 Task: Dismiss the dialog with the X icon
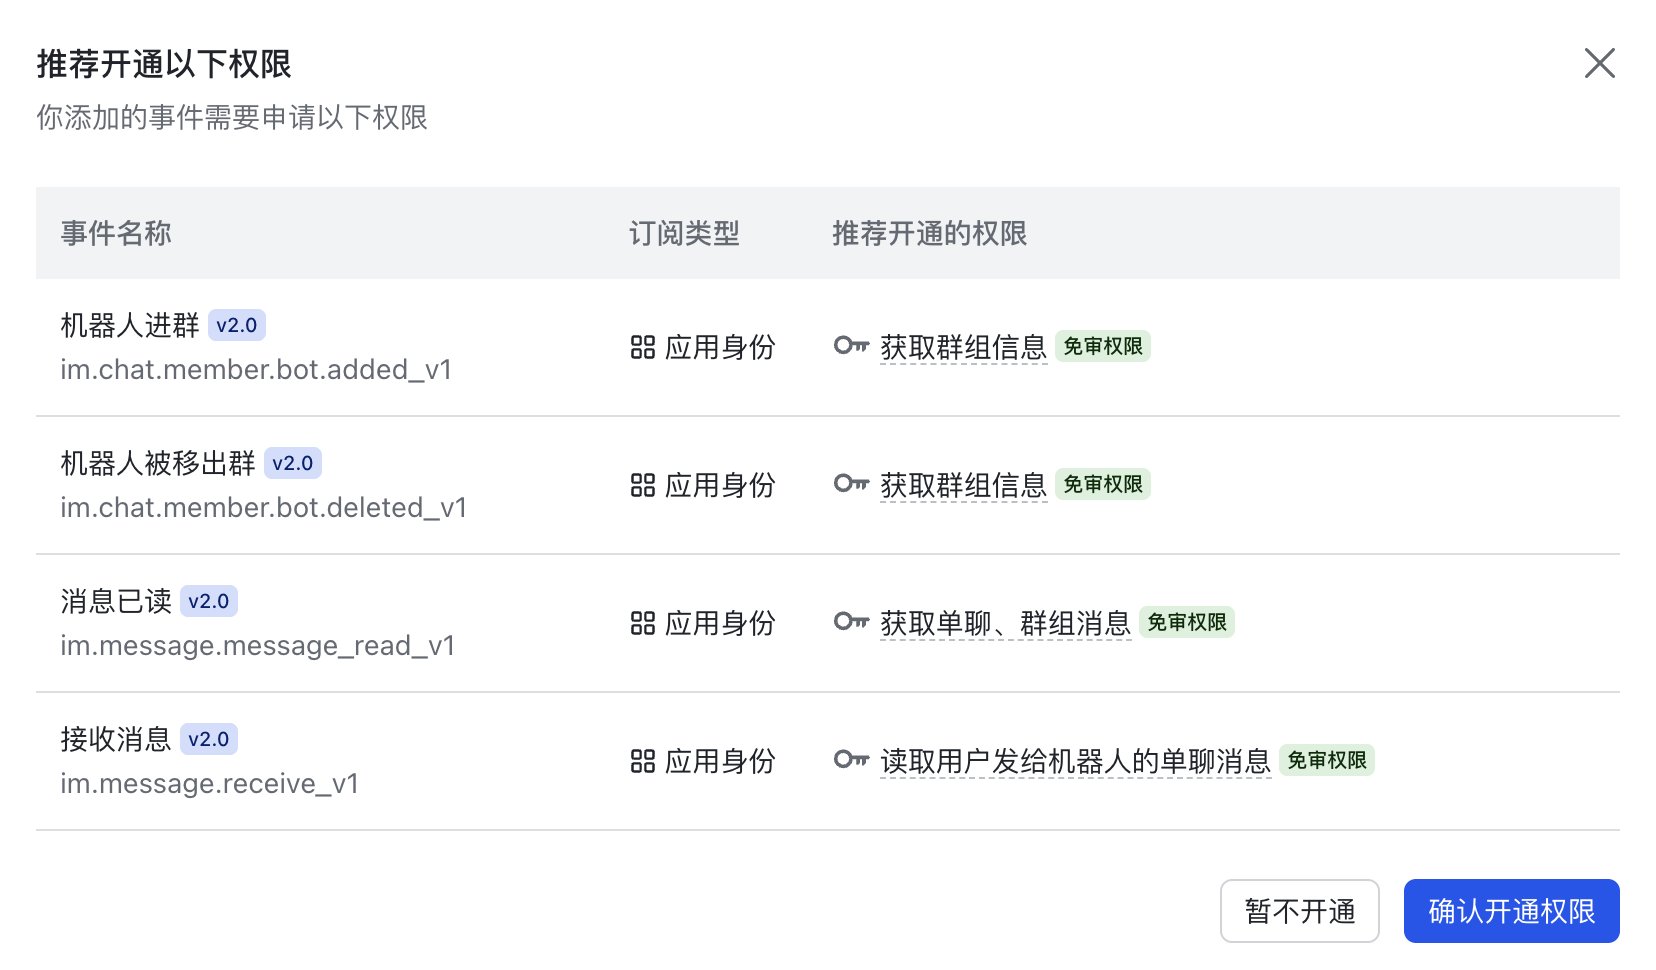(1600, 63)
